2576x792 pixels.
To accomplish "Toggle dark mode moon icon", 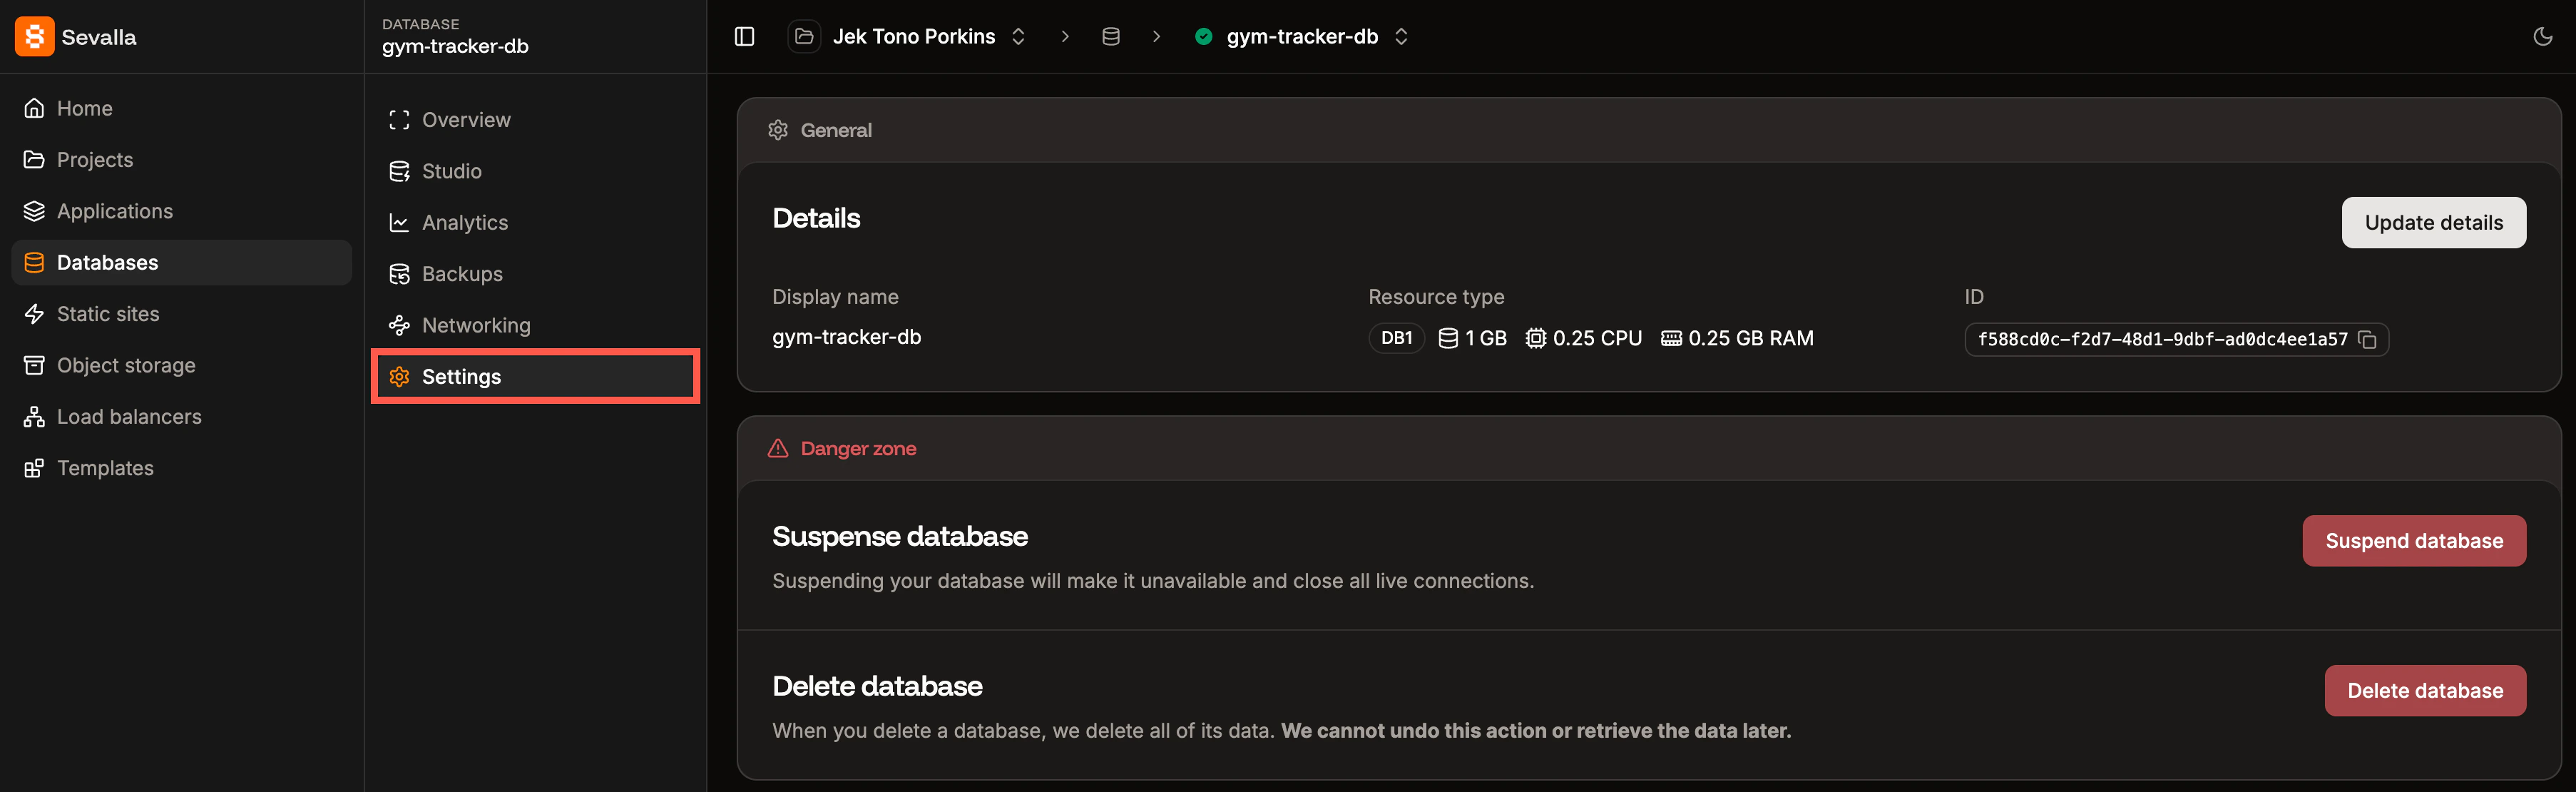I will [x=2542, y=37].
